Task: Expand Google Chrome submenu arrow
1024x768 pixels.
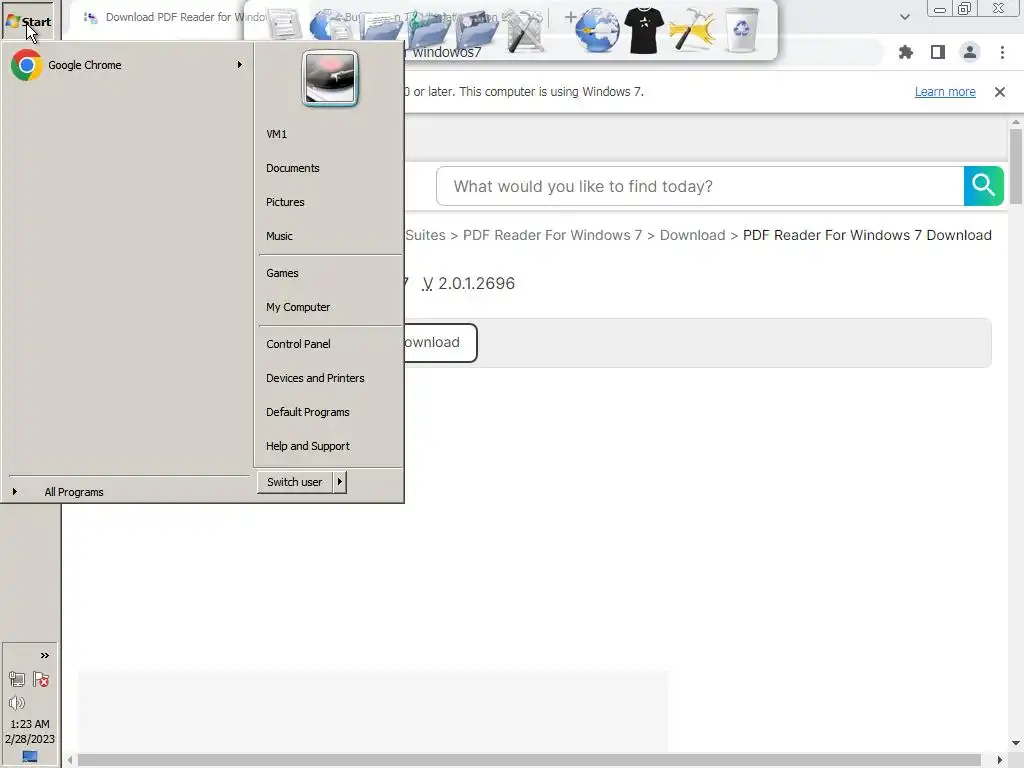Action: pyautogui.click(x=240, y=65)
